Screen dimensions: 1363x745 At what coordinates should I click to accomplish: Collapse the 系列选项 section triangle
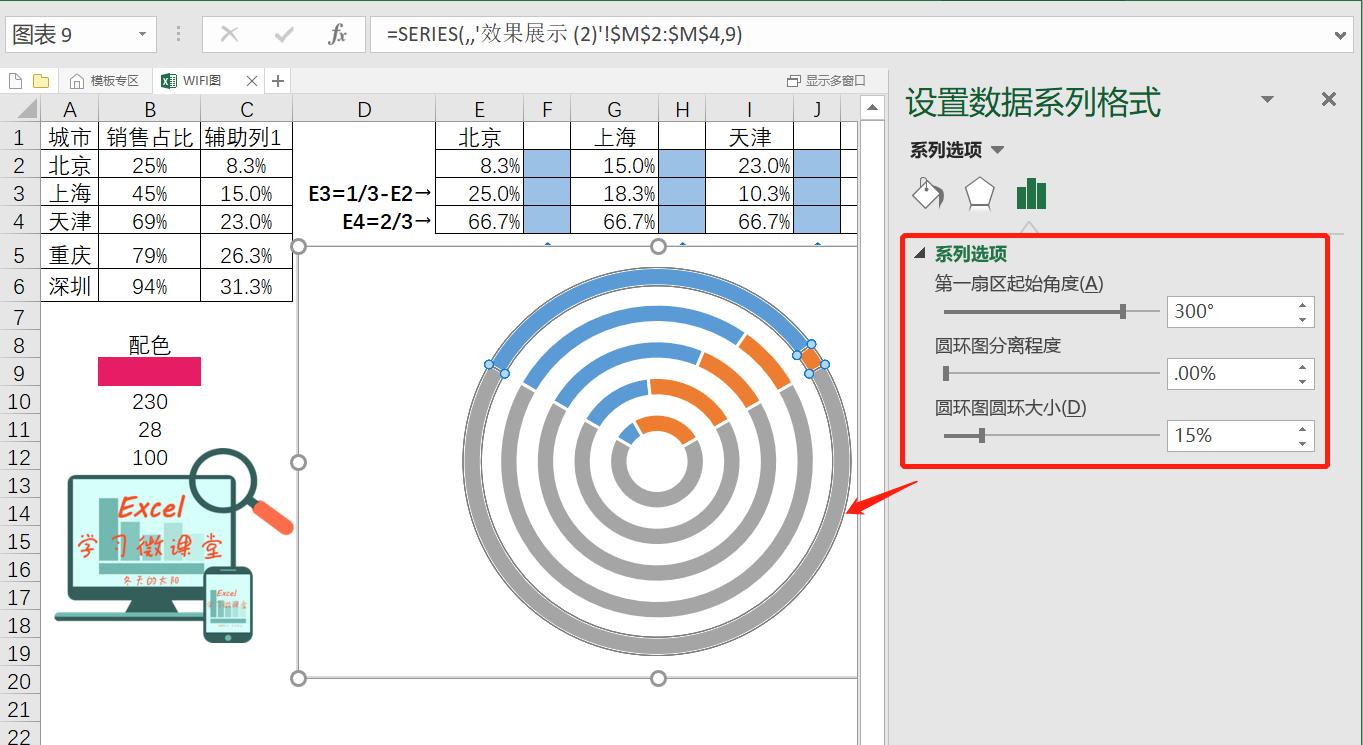click(920, 254)
